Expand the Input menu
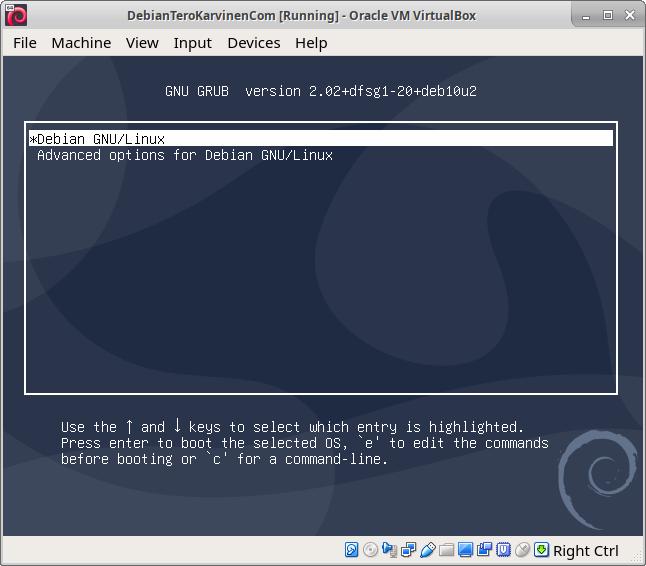This screenshot has height=566, width=646. pos(192,42)
